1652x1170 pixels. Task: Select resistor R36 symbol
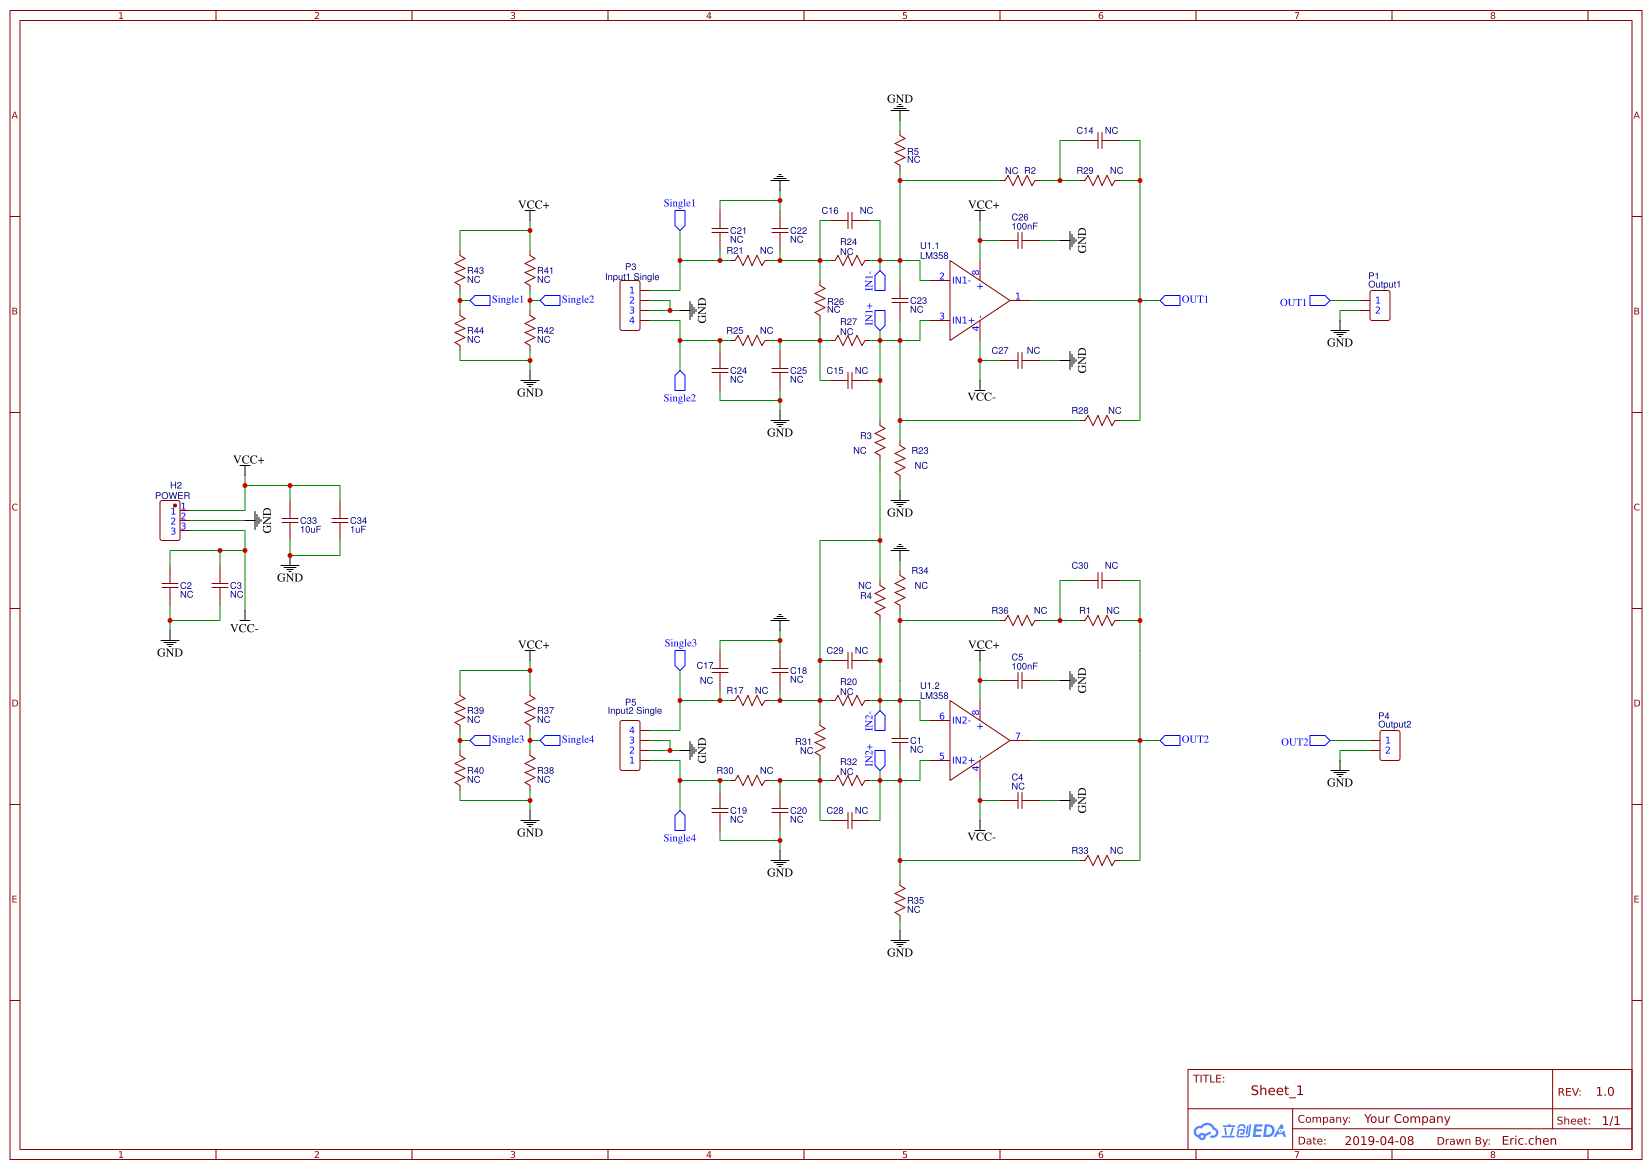[x=1020, y=620]
